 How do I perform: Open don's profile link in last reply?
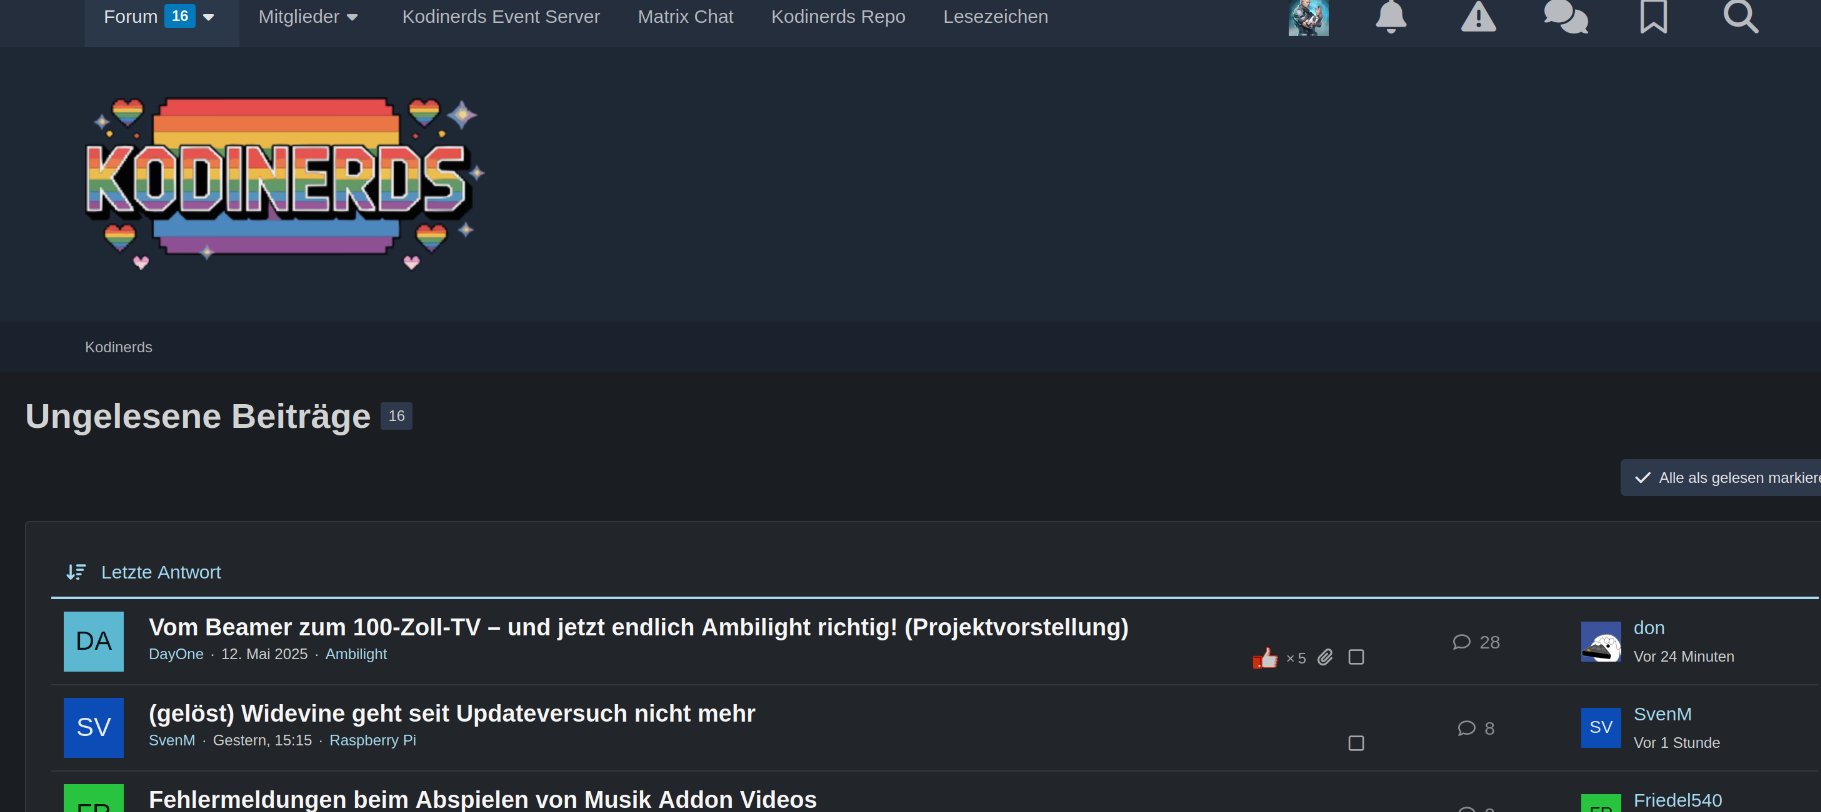[1649, 628]
